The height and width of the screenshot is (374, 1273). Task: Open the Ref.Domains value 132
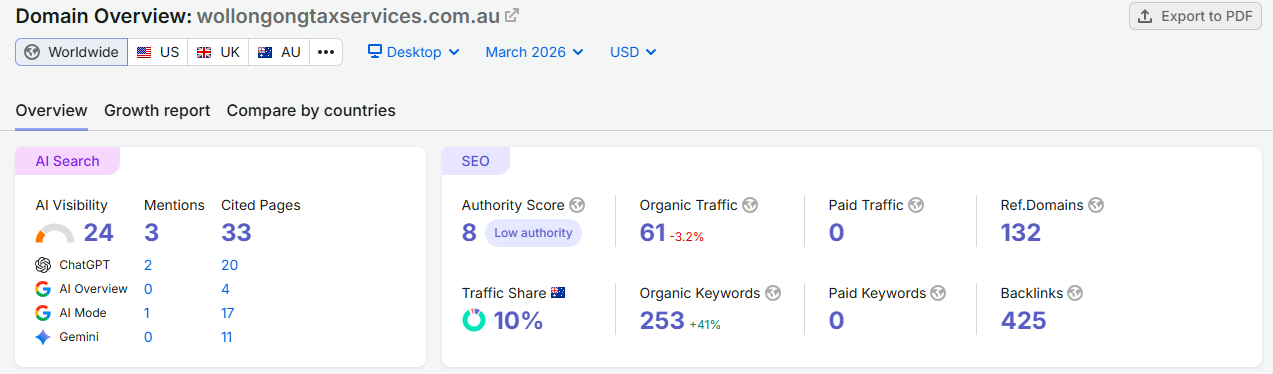(x=1021, y=233)
